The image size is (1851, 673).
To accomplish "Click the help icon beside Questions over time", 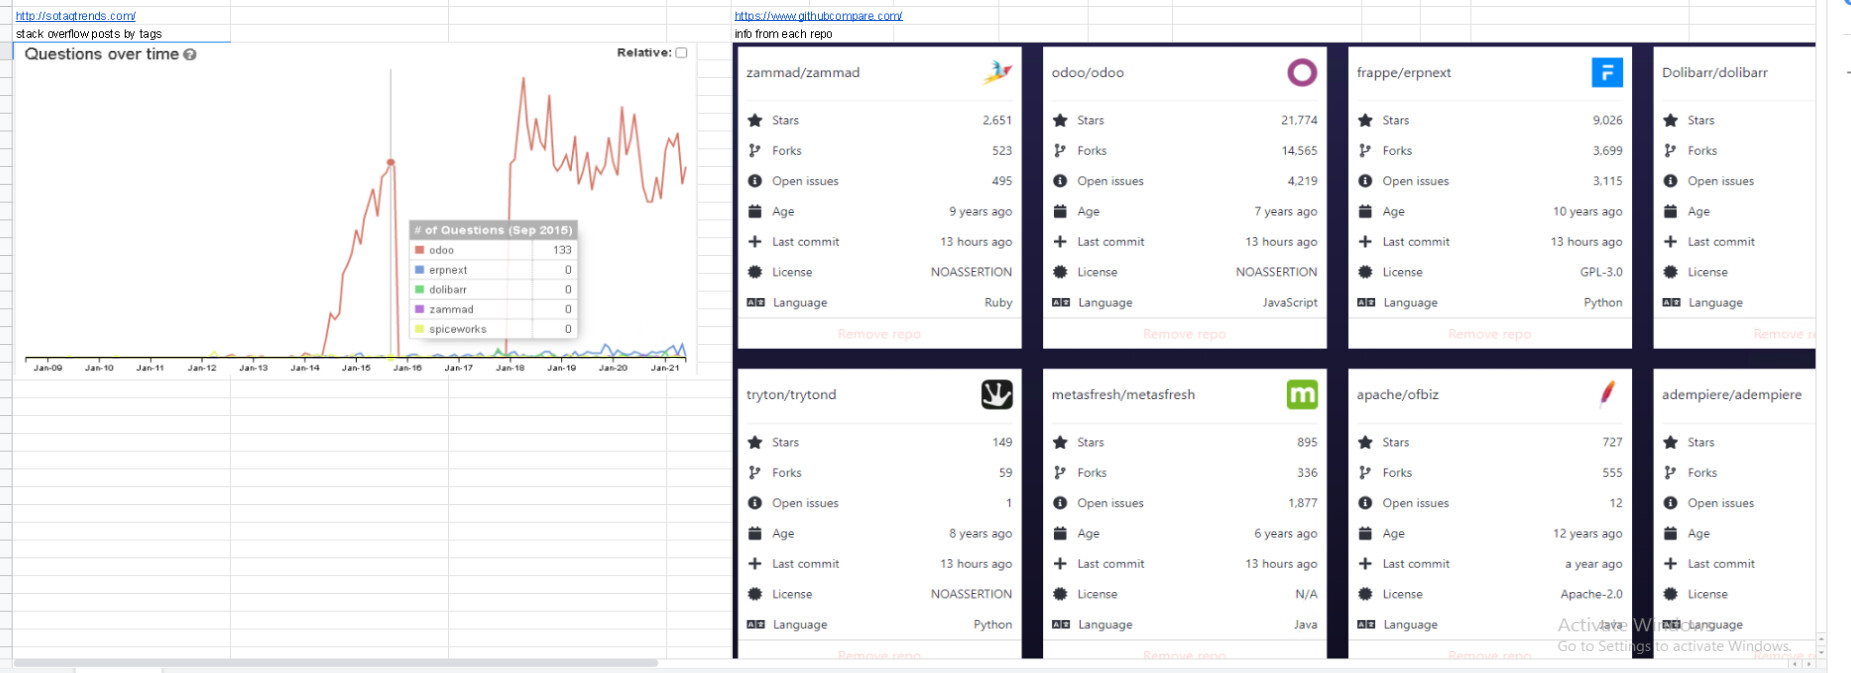I will [x=190, y=55].
